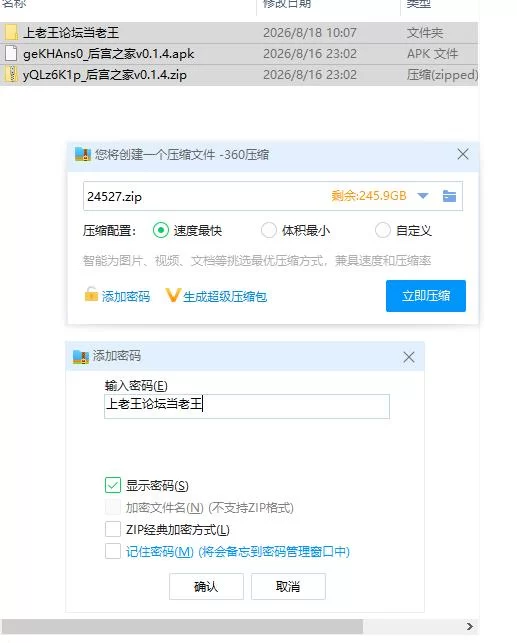Click the zip archive icon for yQLz6K1p_后宫之家v0.1.4.zip
Screen dimensions: 517x643
pyautogui.click(x=11, y=75)
